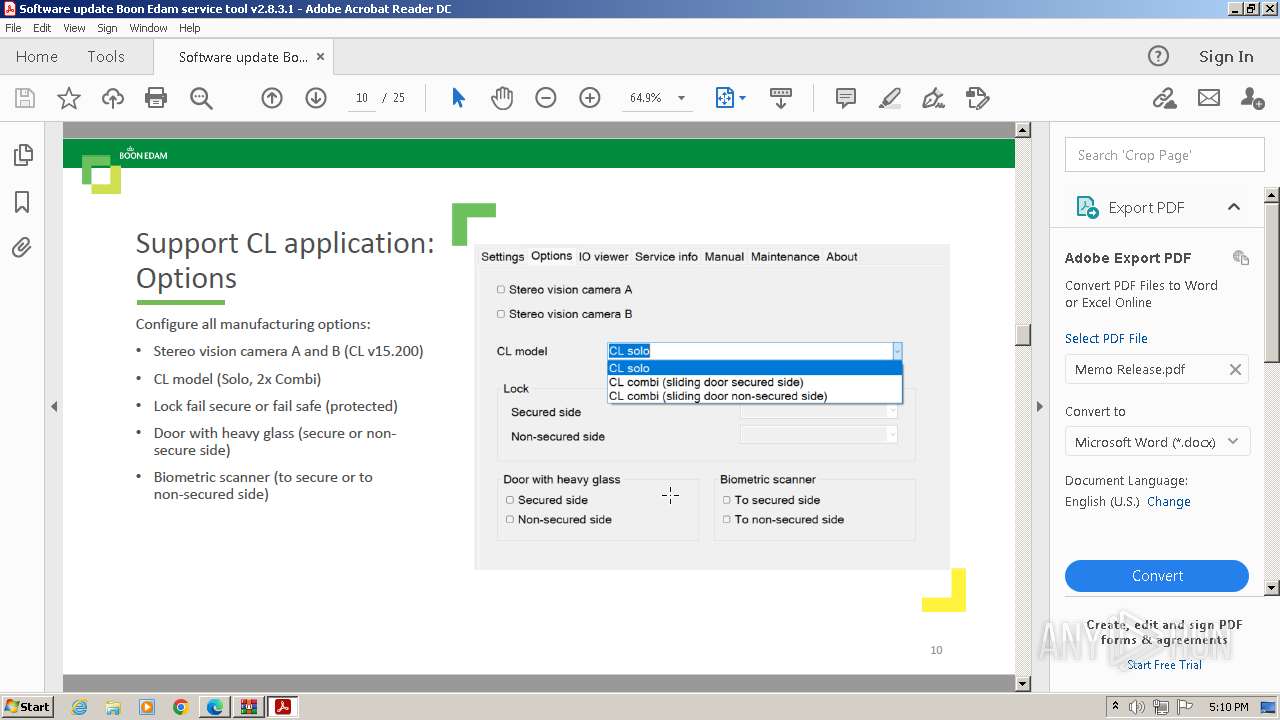Share a link to the file
Screen dimensions: 1280x720
click(x=1164, y=98)
